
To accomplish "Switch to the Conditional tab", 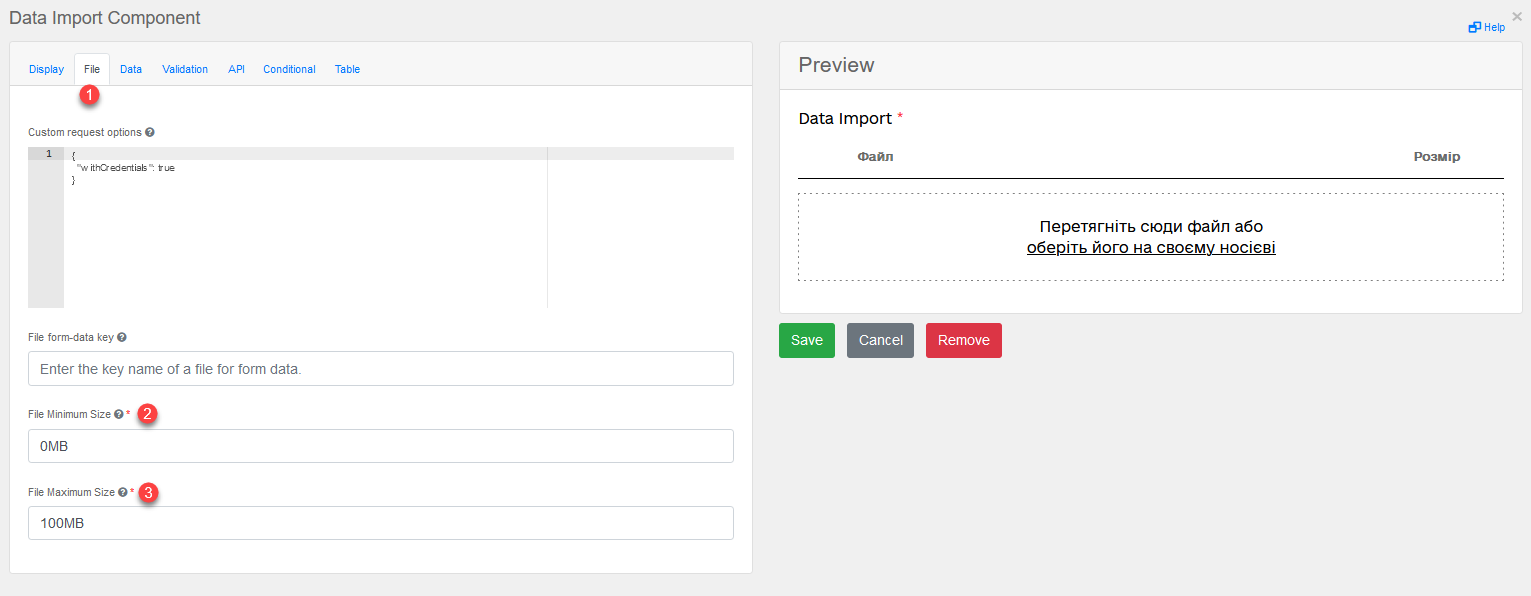I will 289,69.
